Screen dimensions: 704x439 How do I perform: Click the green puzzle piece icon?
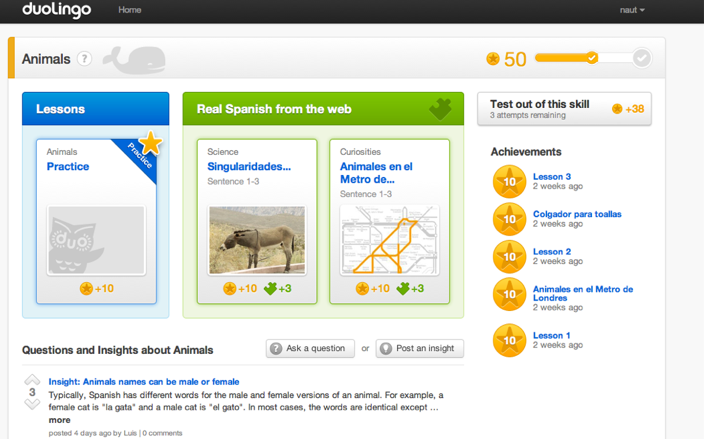(x=440, y=109)
